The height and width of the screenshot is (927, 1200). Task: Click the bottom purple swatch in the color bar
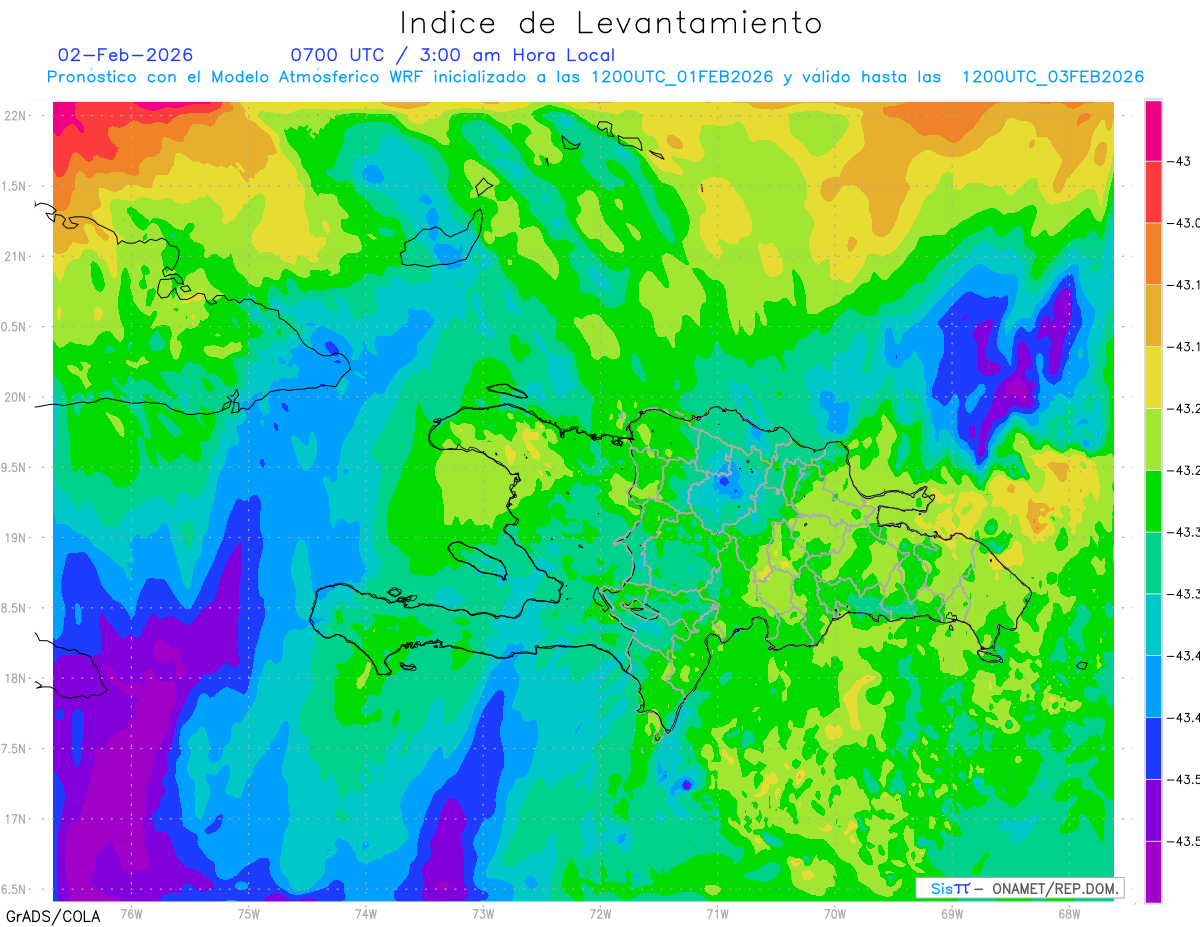pyautogui.click(x=1153, y=871)
